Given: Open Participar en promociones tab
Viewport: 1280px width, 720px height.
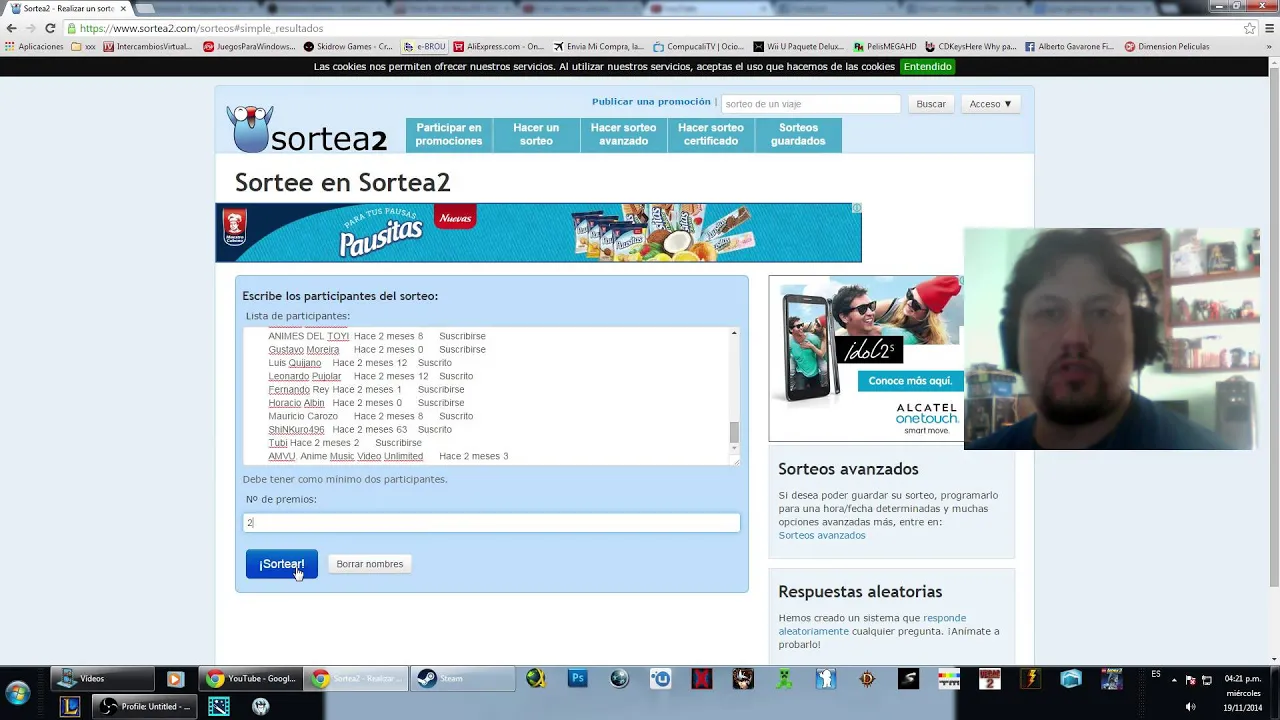Looking at the screenshot, I should [449, 135].
